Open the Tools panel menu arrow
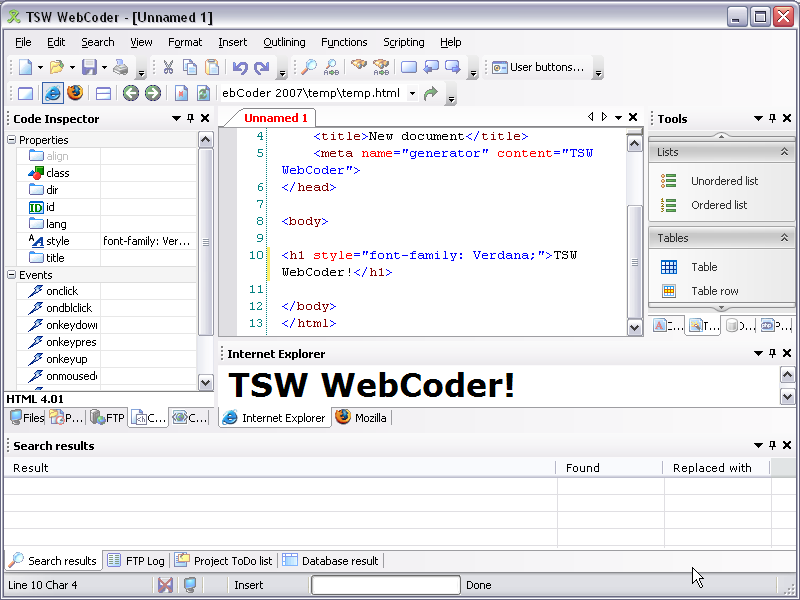The width and height of the screenshot is (800, 600). [758, 118]
